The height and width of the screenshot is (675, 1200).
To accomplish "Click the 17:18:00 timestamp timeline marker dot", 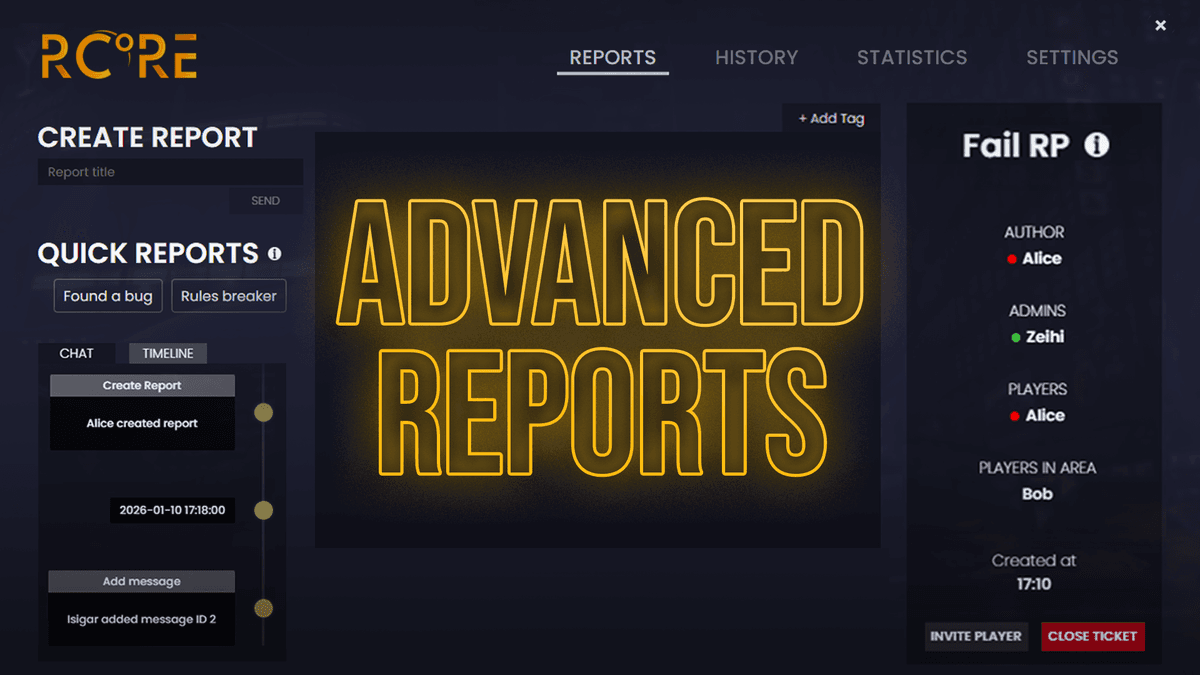I will [263, 510].
